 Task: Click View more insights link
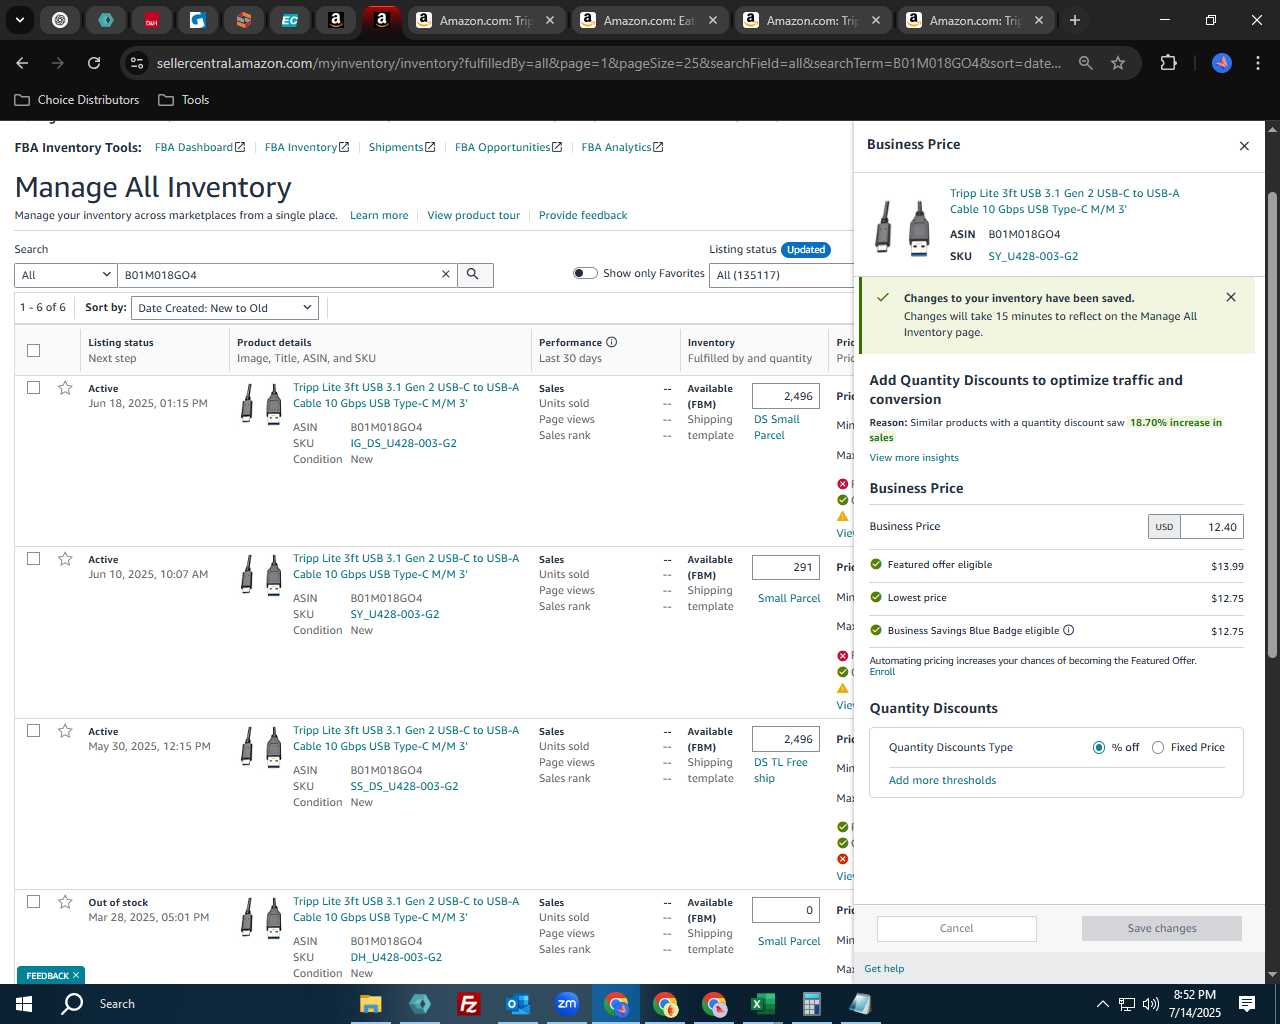point(914,458)
